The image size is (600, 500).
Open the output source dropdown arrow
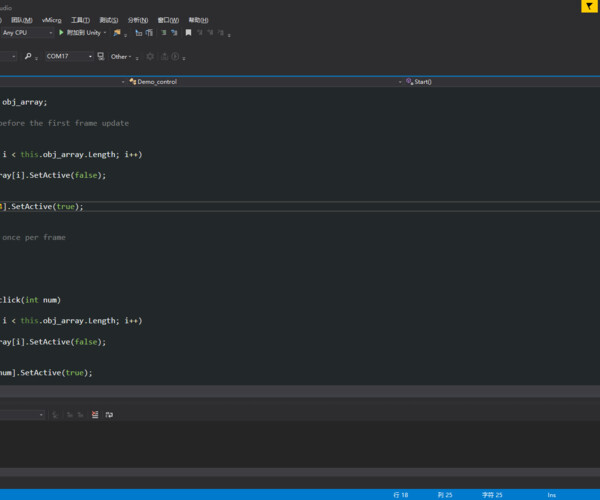(41, 415)
